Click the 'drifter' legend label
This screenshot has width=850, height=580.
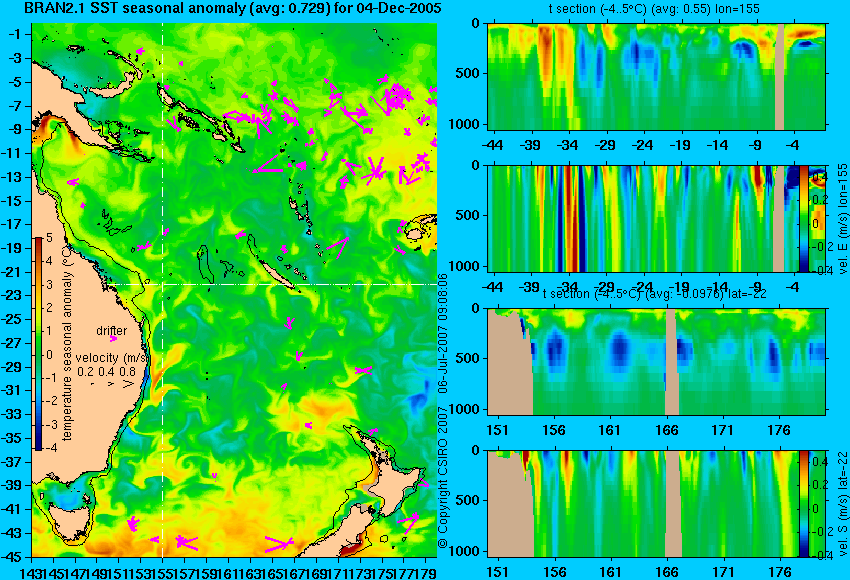112,331
